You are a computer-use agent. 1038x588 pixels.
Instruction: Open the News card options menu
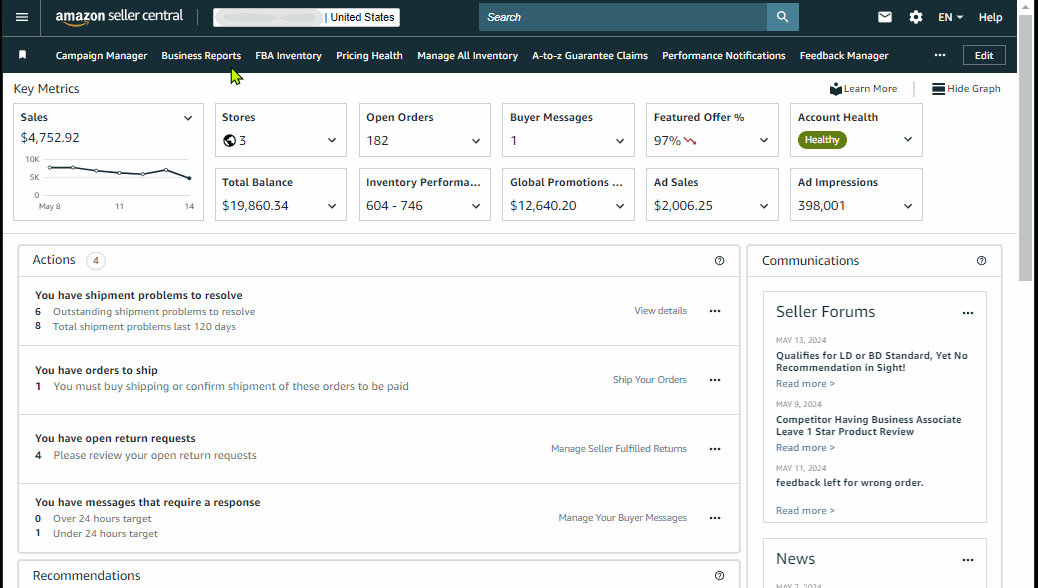[968, 560]
